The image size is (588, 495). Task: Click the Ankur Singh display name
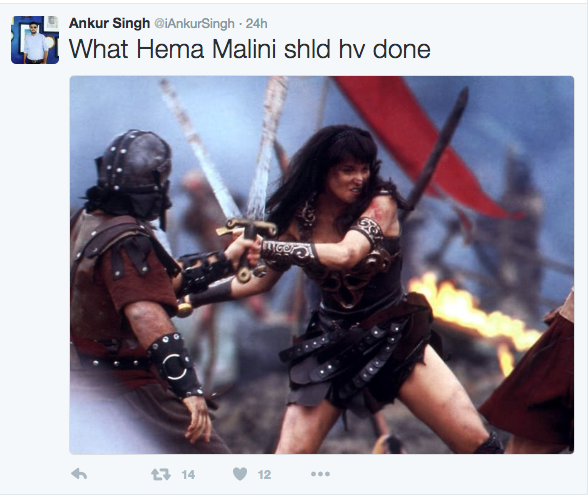click(x=109, y=23)
